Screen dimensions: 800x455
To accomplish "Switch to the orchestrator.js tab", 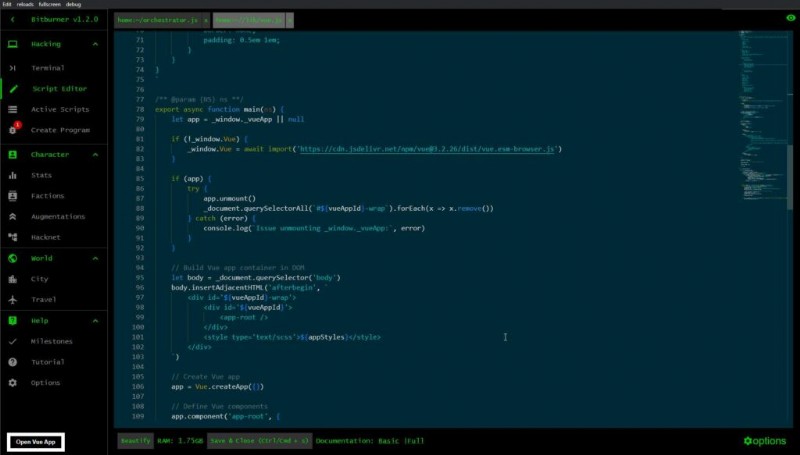I will [x=158, y=20].
